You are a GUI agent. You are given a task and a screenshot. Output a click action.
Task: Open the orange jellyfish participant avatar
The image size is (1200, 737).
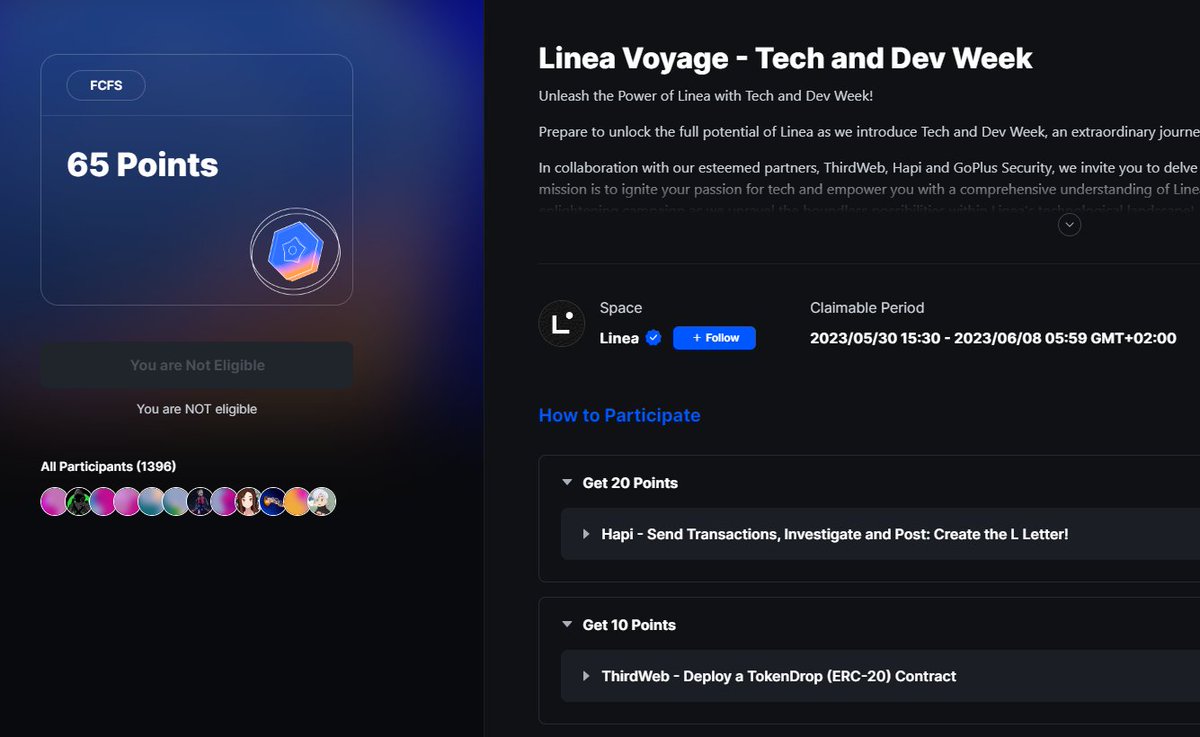(x=273, y=502)
